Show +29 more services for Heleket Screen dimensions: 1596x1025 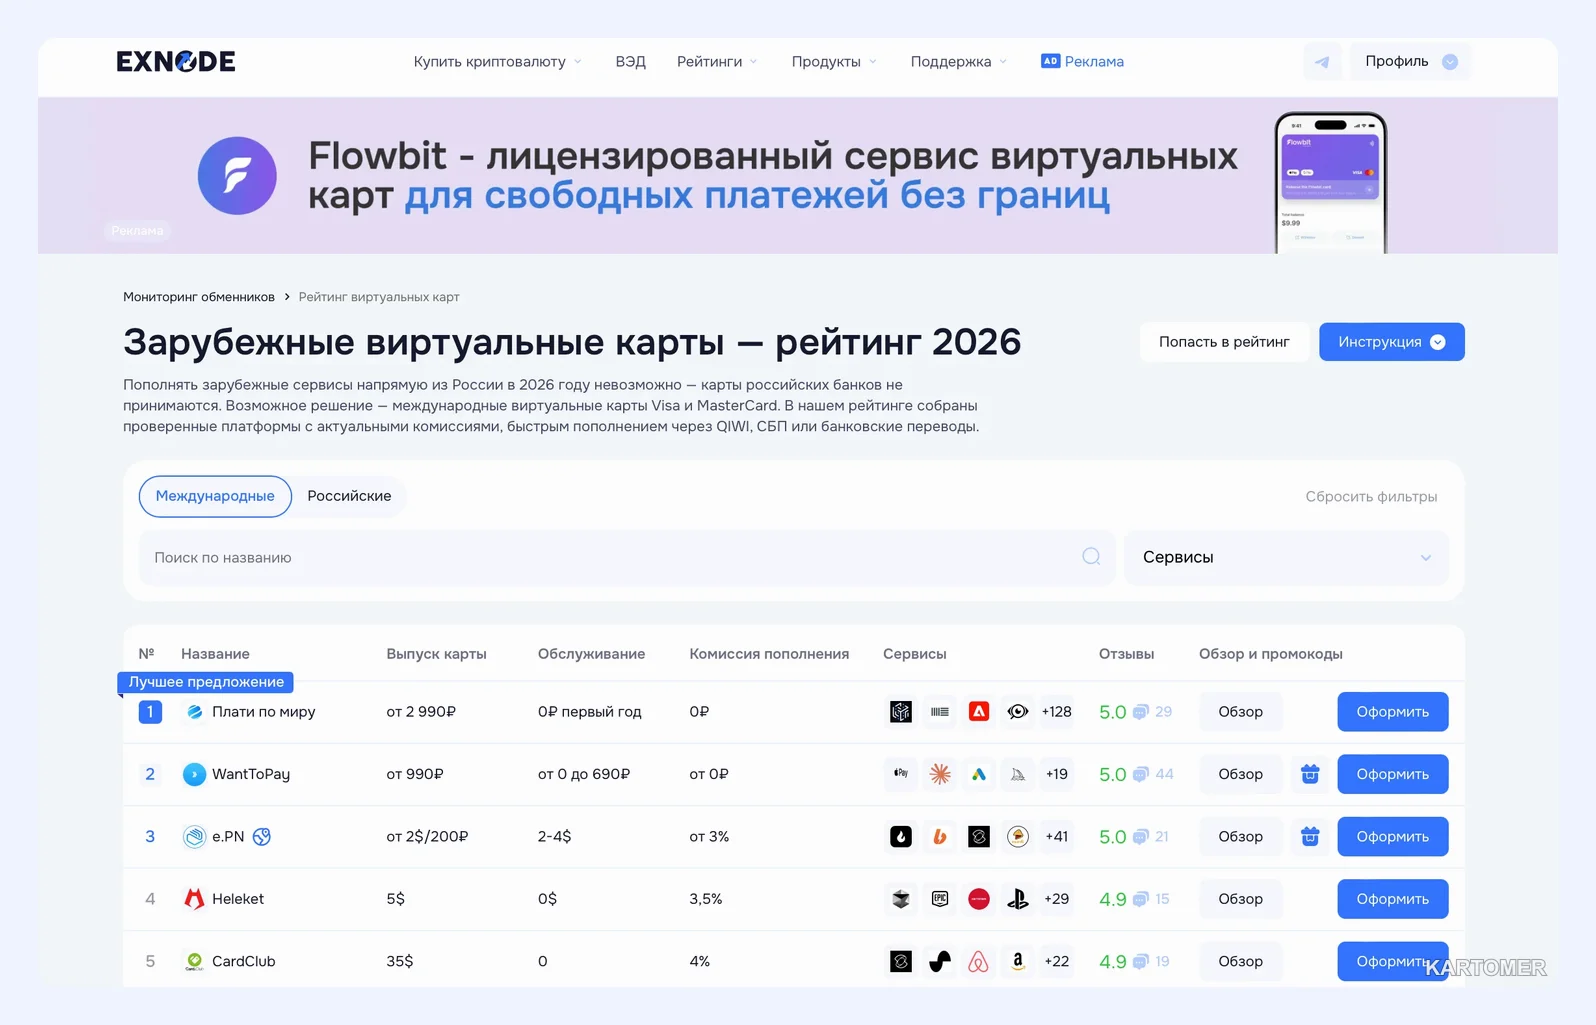tap(1056, 899)
